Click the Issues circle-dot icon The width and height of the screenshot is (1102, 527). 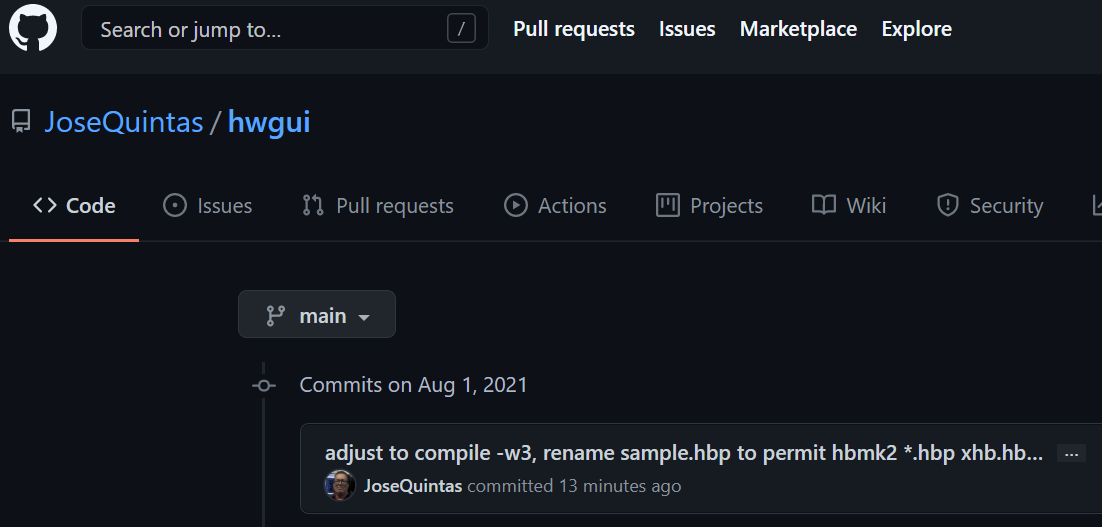click(175, 206)
